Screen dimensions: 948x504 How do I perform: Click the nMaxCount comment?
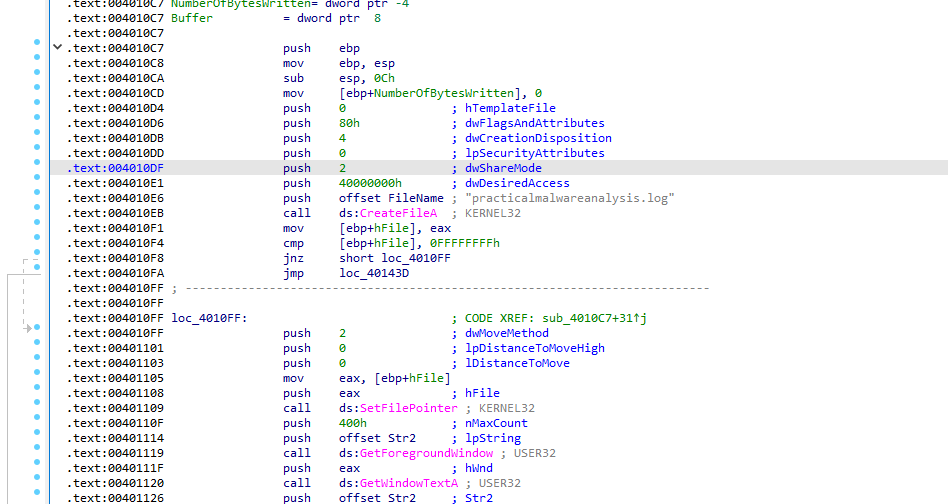496,424
